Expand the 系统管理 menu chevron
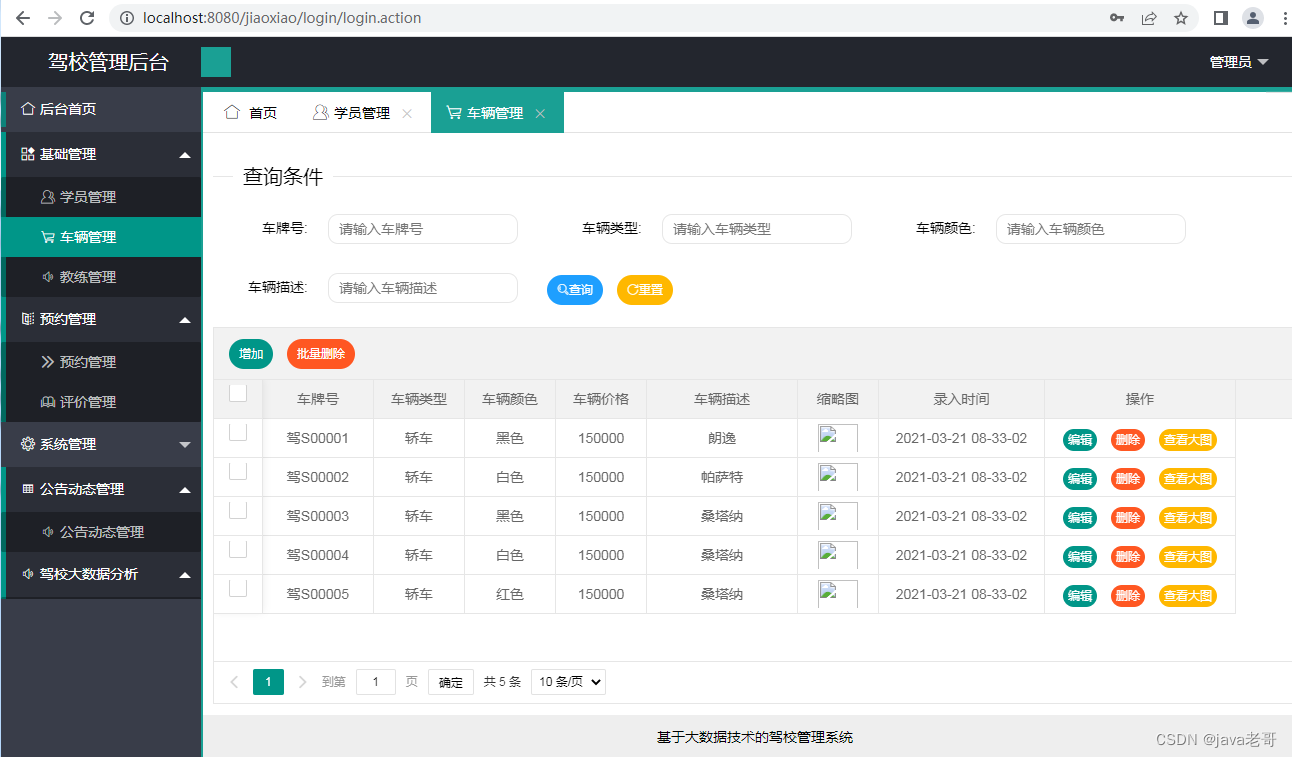The width and height of the screenshot is (1292, 757). point(187,444)
